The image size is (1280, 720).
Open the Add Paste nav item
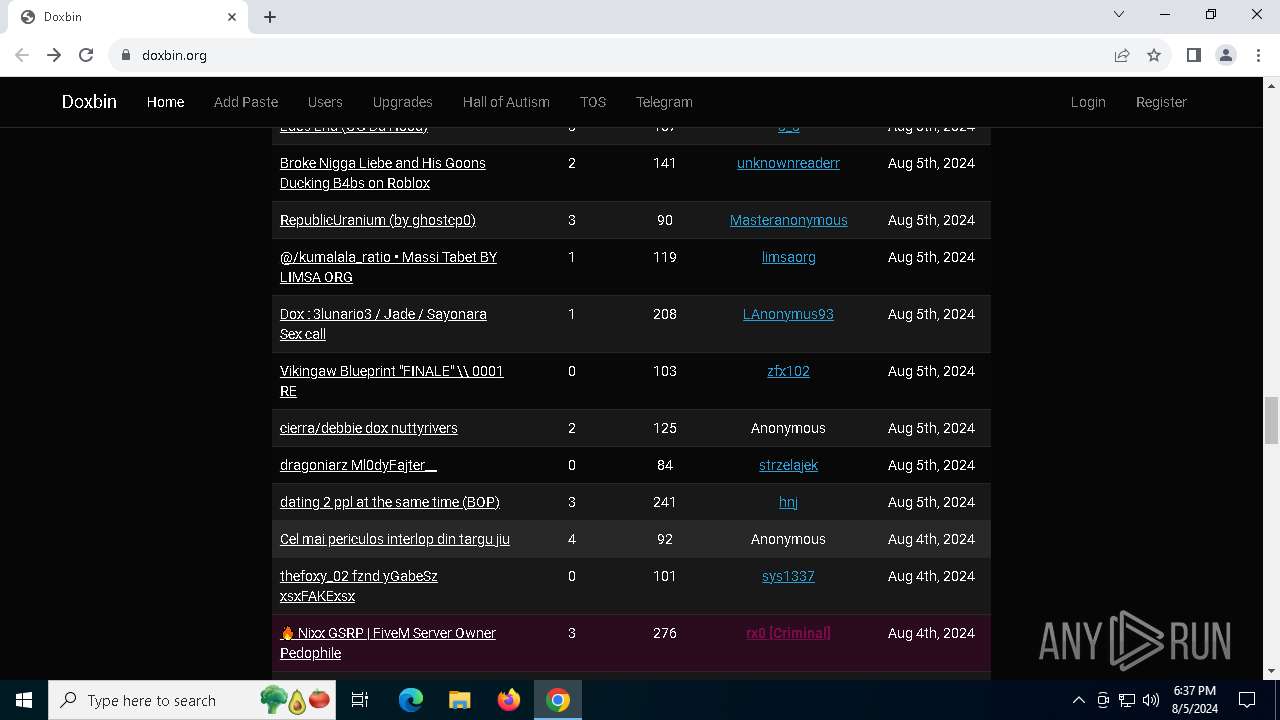click(246, 102)
